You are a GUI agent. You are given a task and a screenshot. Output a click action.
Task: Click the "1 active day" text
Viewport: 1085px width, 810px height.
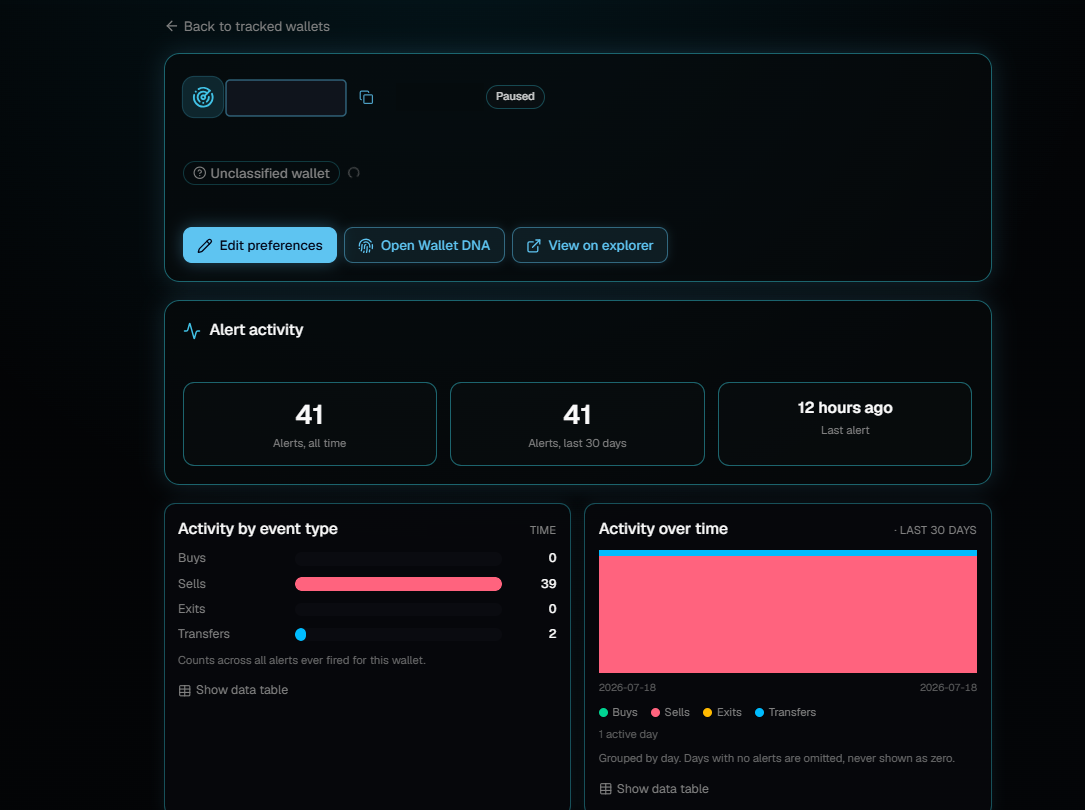(628, 735)
